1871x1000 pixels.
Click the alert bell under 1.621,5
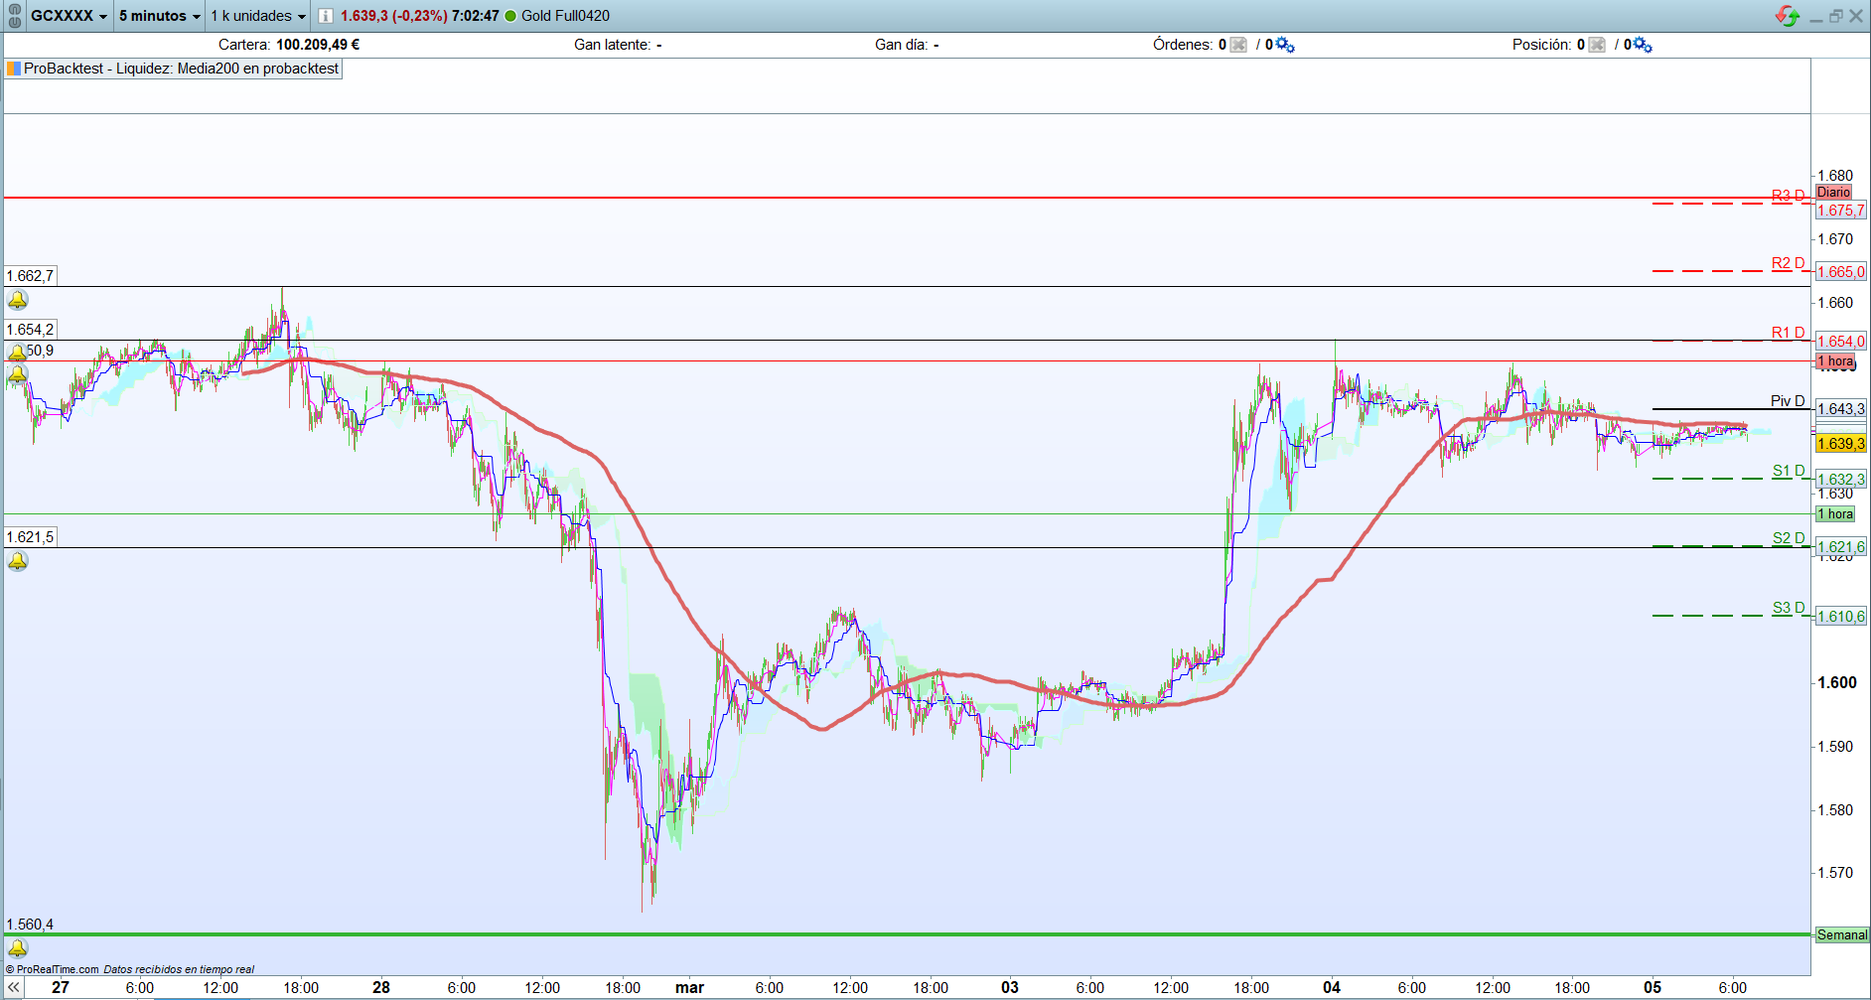[x=18, y=561]
